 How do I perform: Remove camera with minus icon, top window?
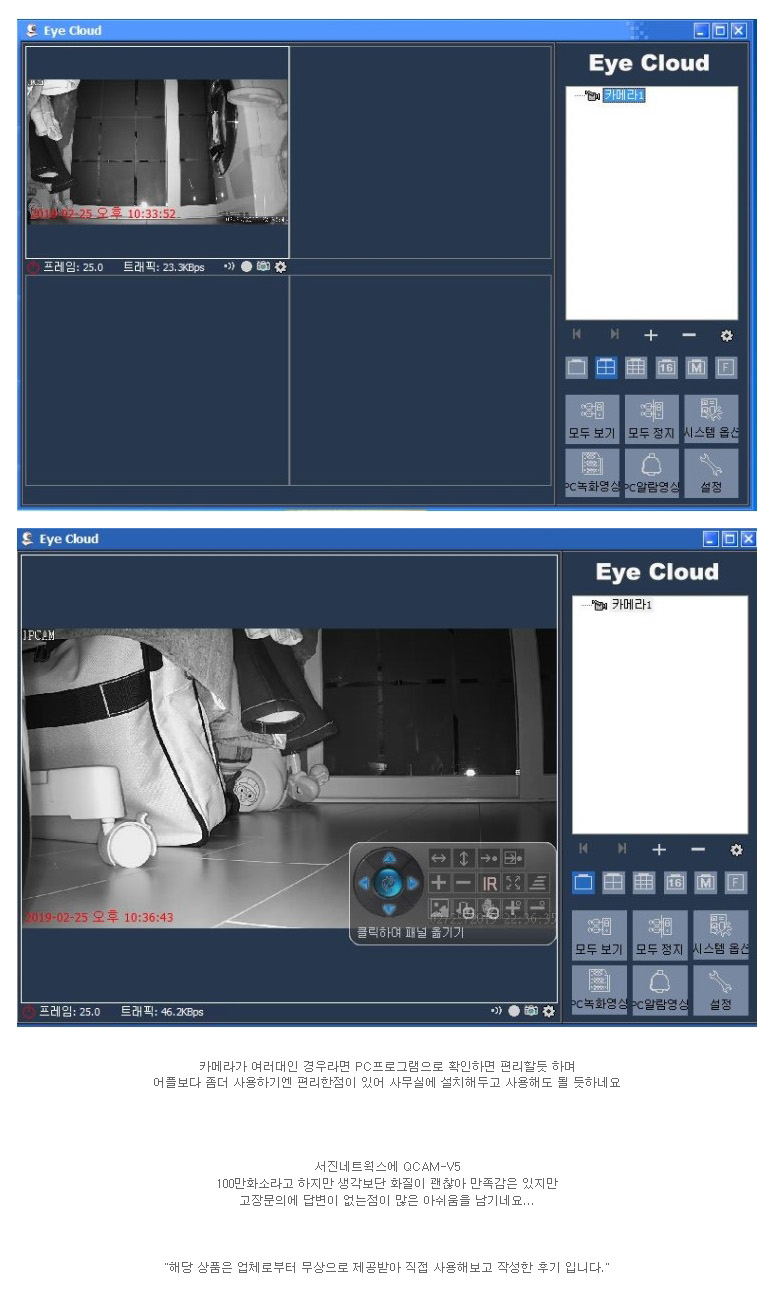coord(689,336)
